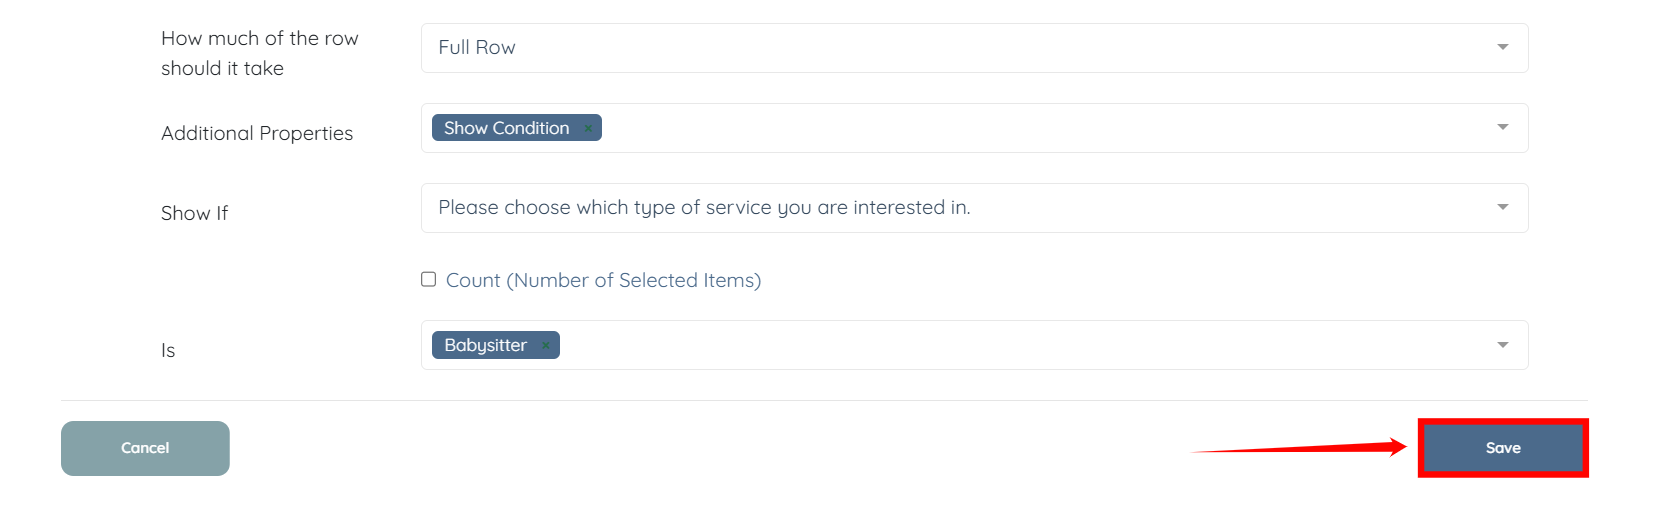Click empty space in the Is field

coord(1000,345)
